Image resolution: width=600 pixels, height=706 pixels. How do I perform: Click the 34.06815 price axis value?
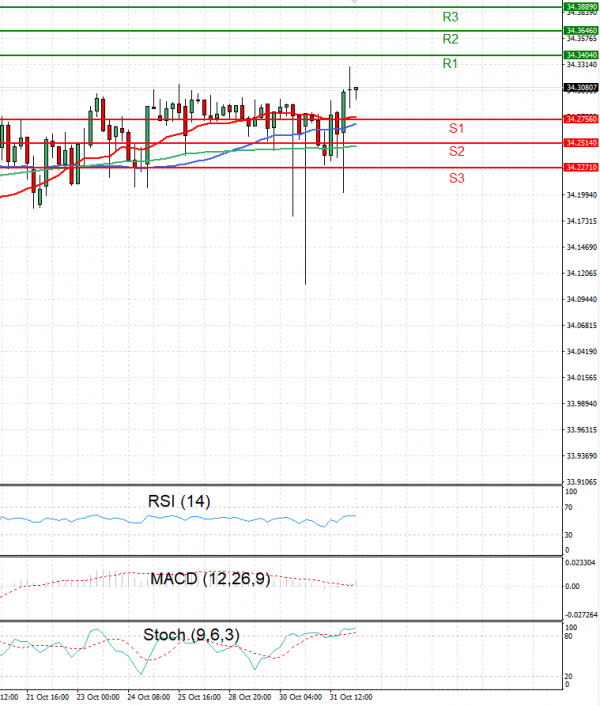[x=582, y=326]
